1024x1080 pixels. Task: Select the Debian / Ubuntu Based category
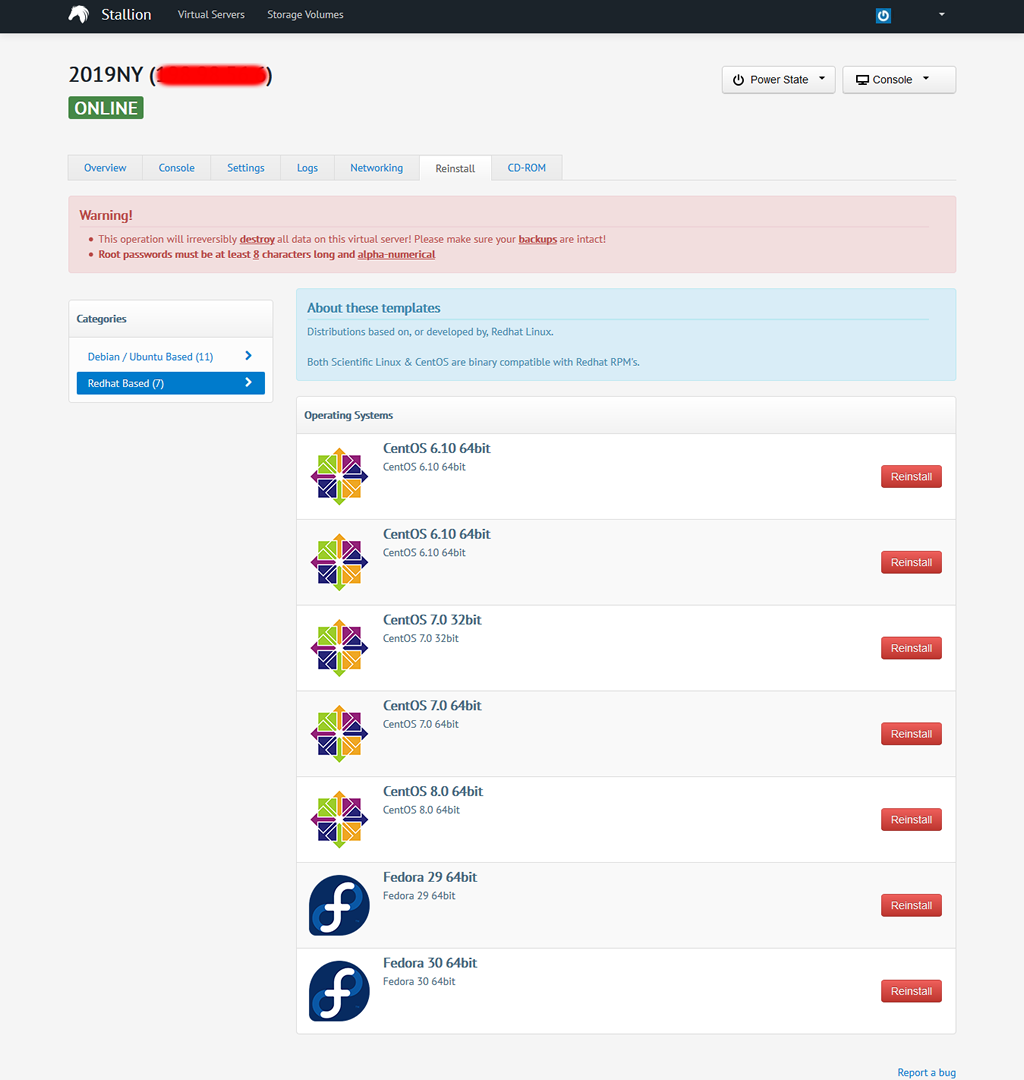tap(170, 356)
